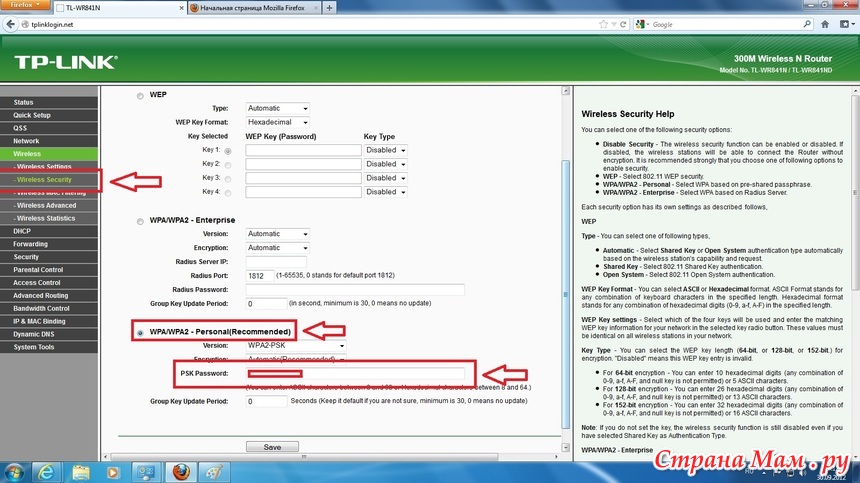
Task: Open the Paint taskbar icon
Action: coord(214,472)
